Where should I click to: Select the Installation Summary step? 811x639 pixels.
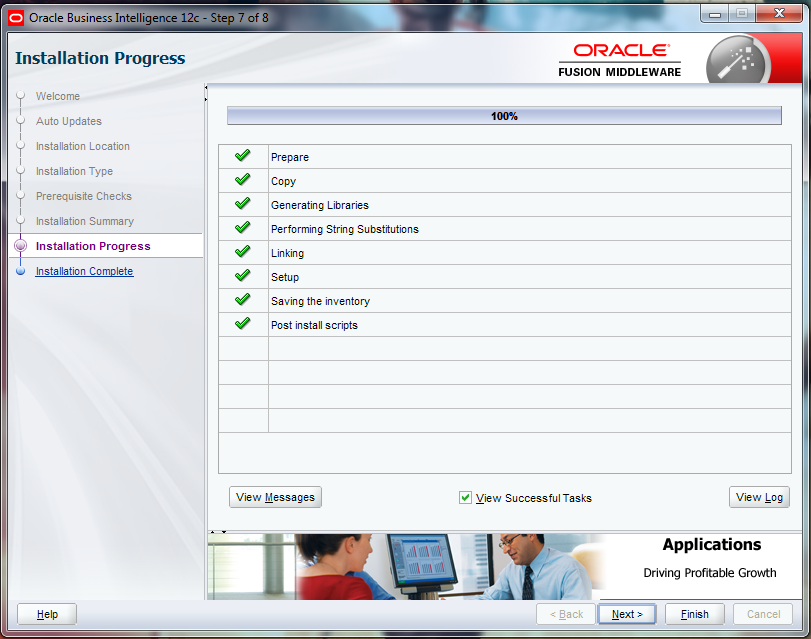[x=85, y=221]
